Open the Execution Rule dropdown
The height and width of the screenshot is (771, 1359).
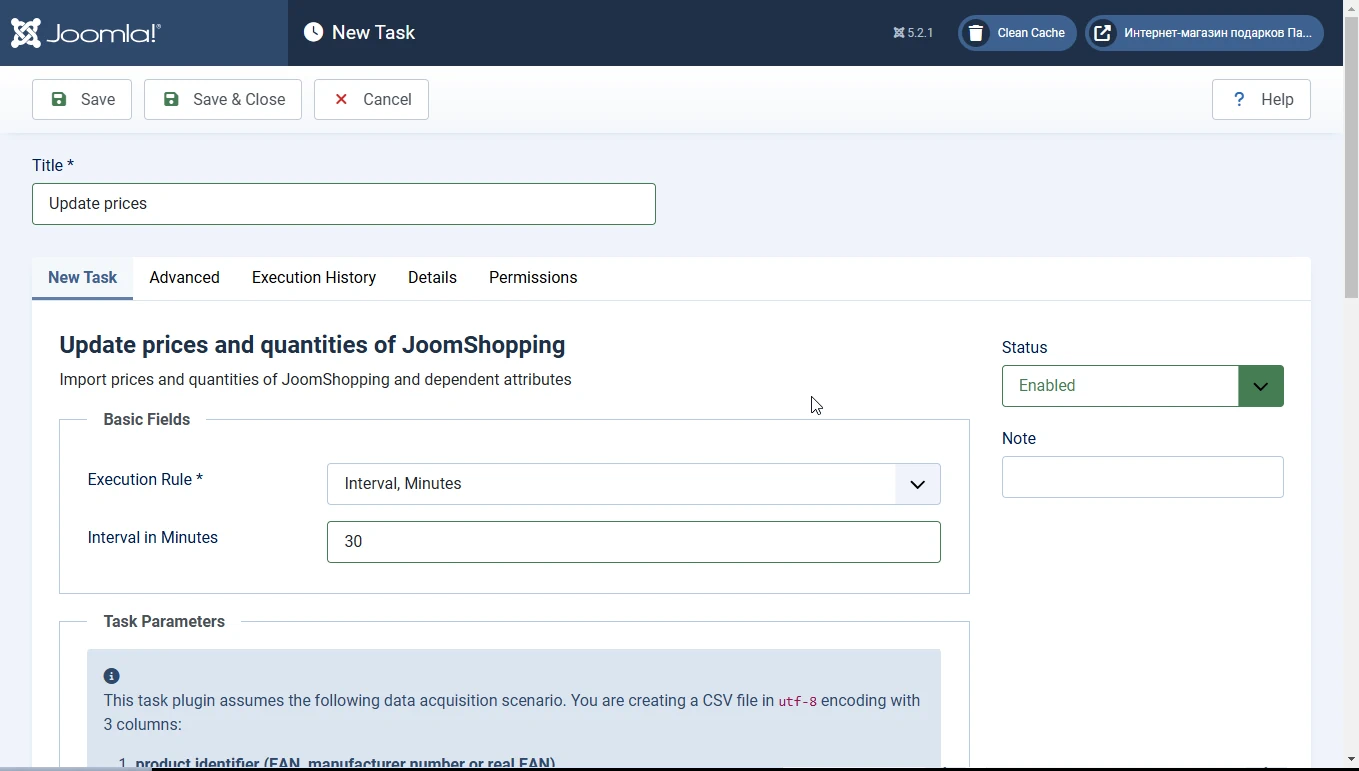click(633, 484)
